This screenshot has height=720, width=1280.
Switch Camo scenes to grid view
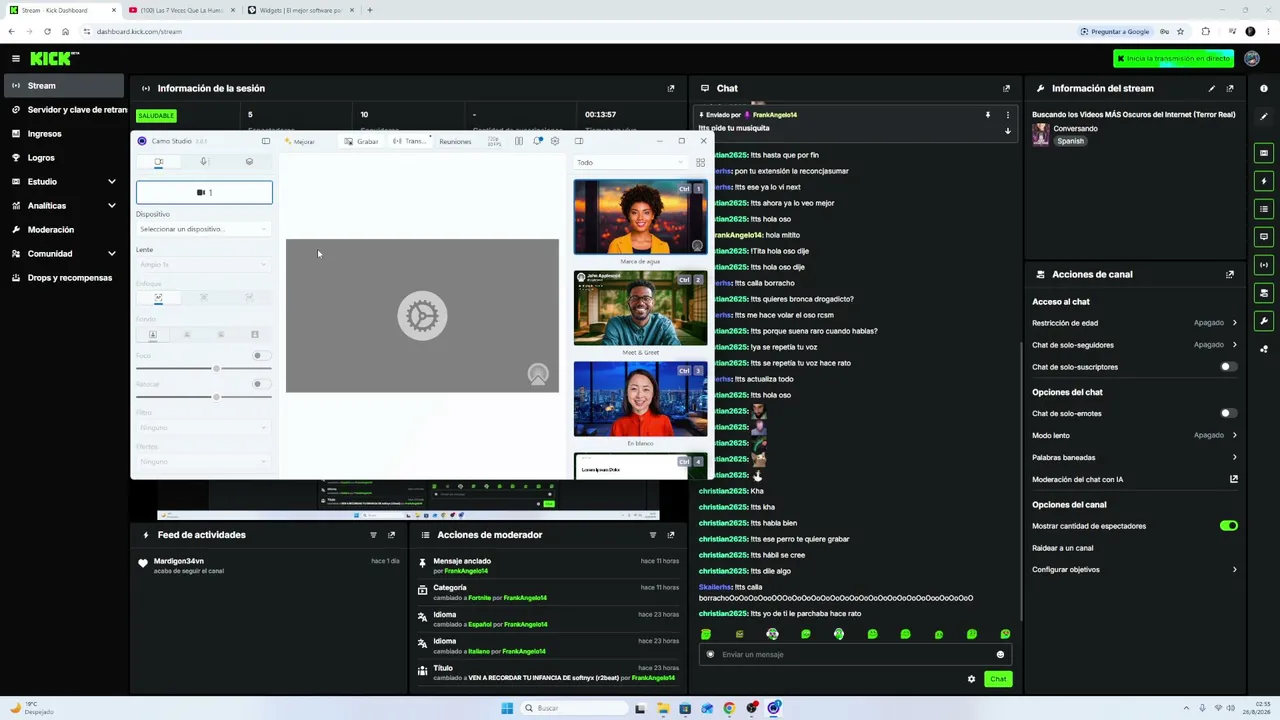pos(700,162)
